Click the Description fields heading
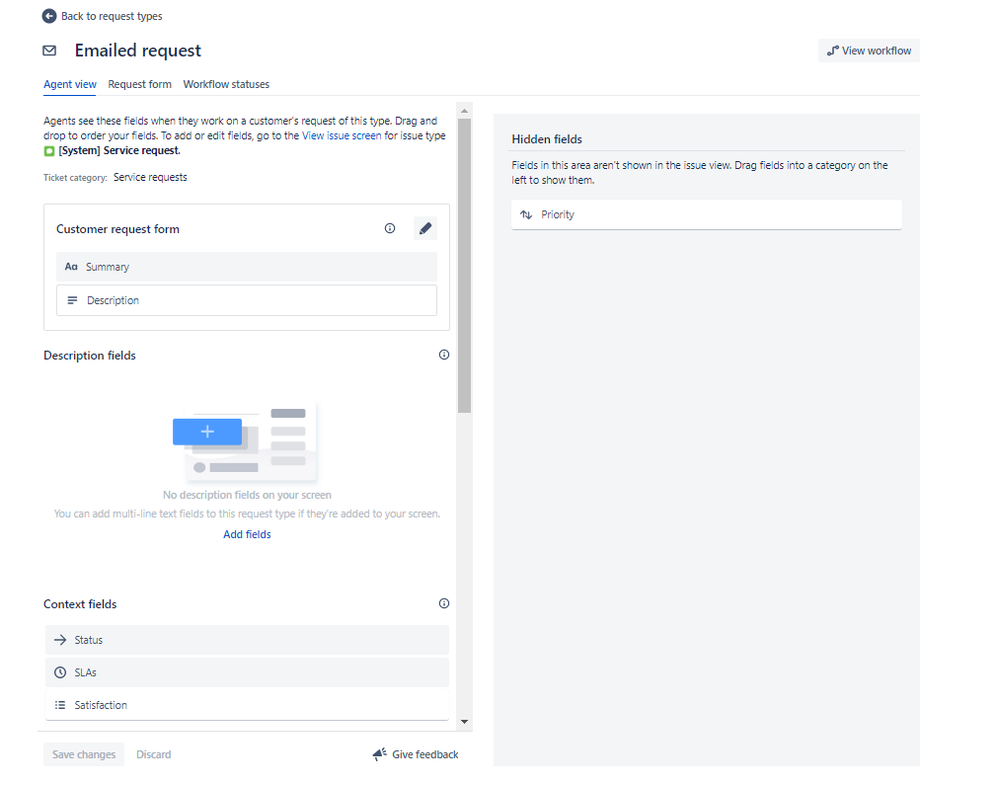 90,355
